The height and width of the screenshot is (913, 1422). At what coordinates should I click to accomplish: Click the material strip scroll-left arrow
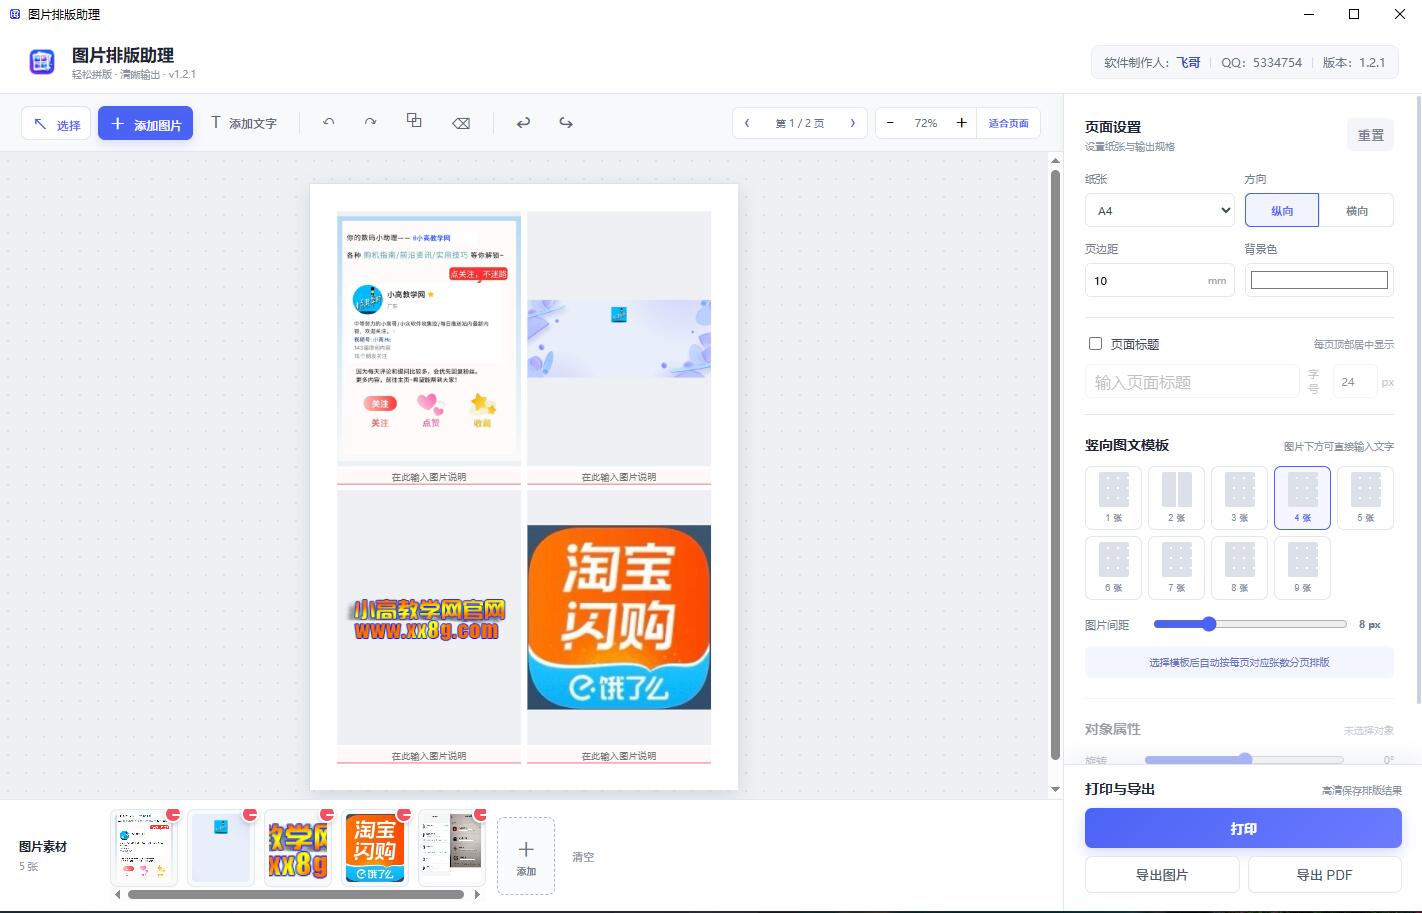(x=118, y=895)
